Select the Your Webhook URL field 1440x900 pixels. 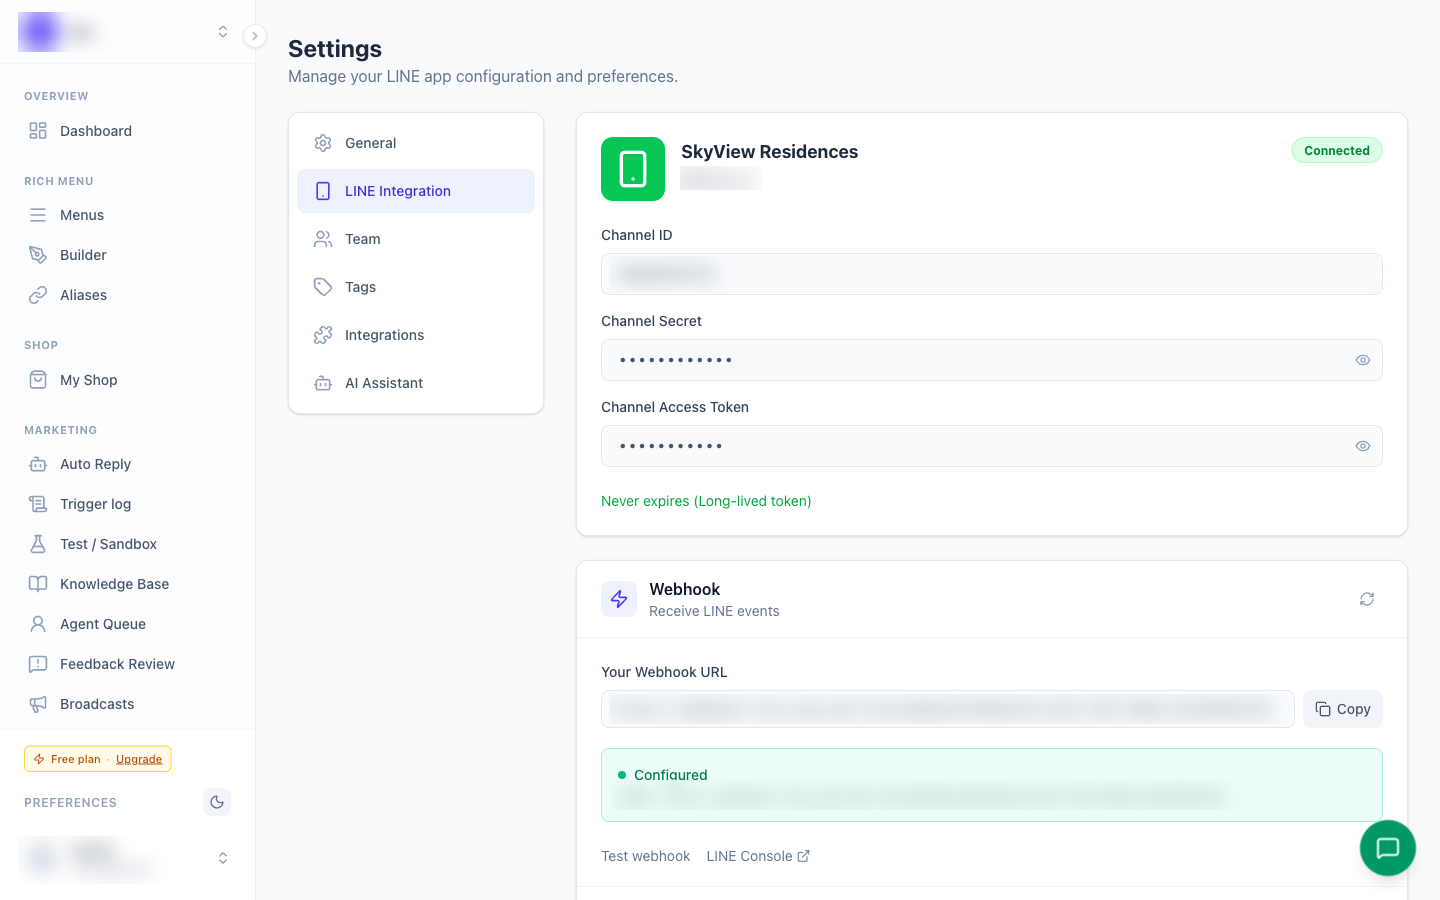pos(948,709)
